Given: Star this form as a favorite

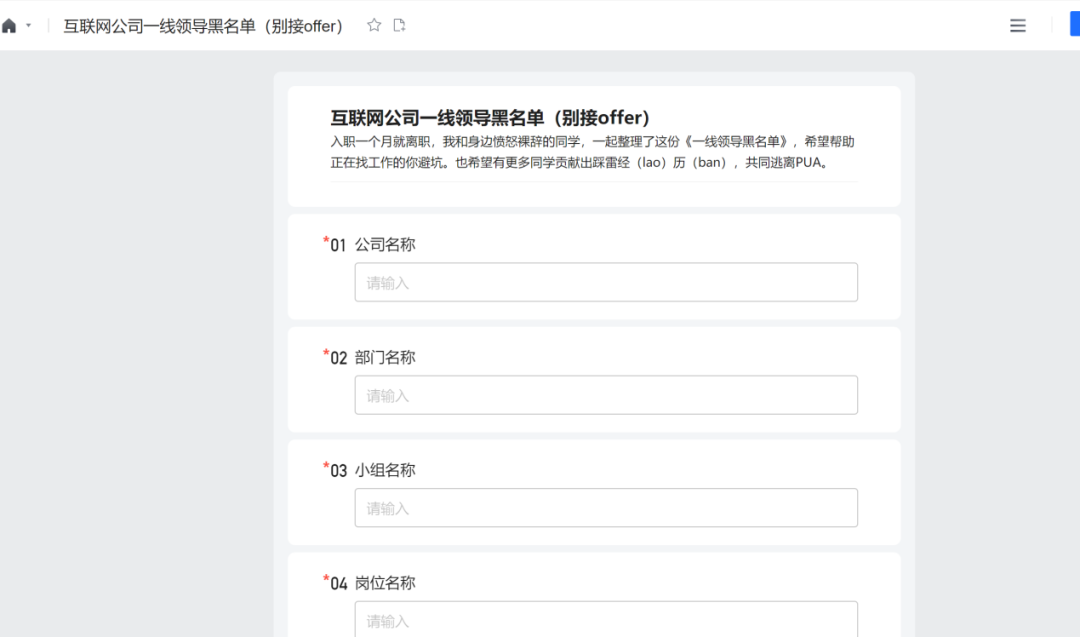Looking at the screenshot, I should (x=374, y=25).
